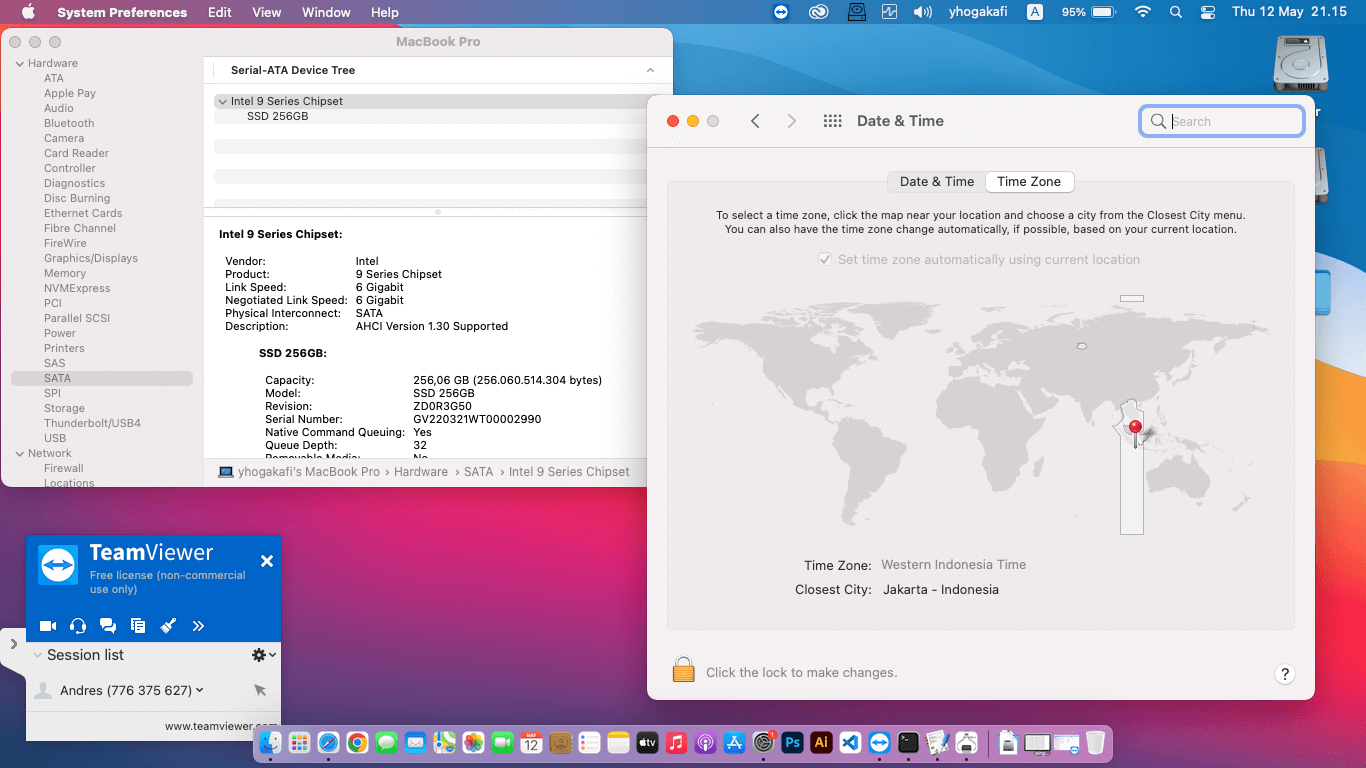Open Visual Studio Code from the dock
Image resolution: width=1366 pixels, height=768 pixels.
850,742
